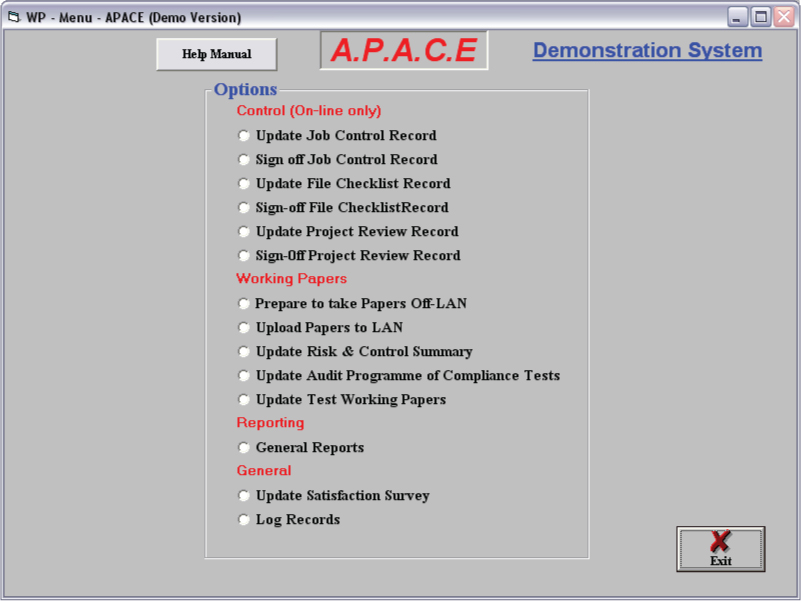Choose Update File Checklist Record
801x601 pixels.
[x=244, y=184]
